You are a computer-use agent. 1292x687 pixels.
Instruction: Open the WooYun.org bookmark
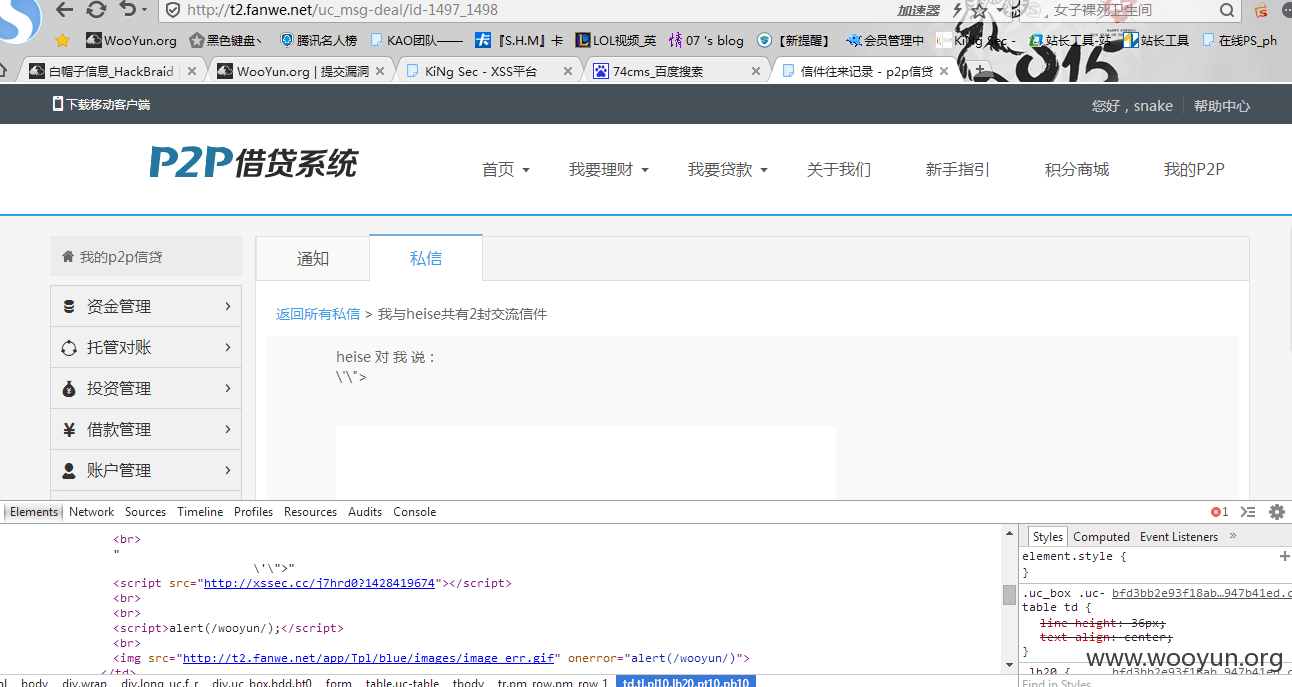(x=131, y=41)
